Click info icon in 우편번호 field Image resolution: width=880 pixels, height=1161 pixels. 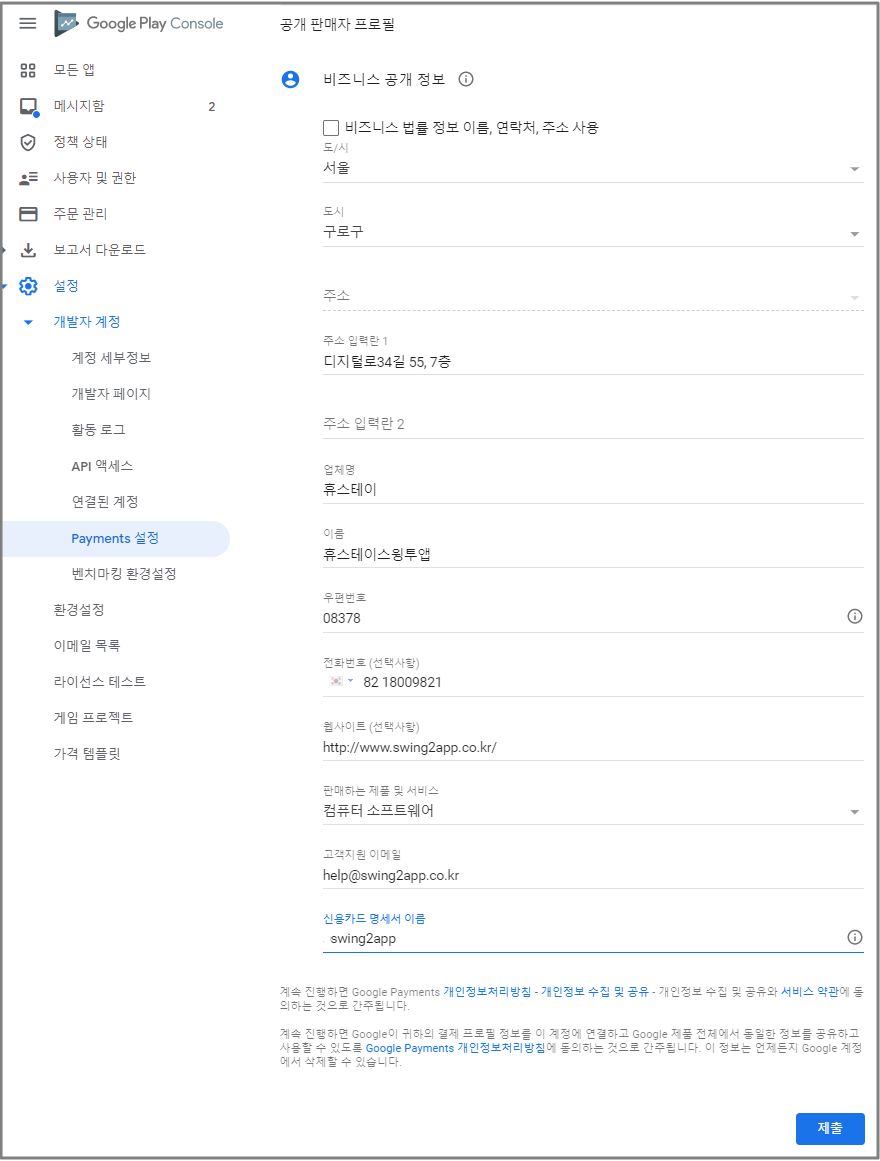(x=854, y=617)
